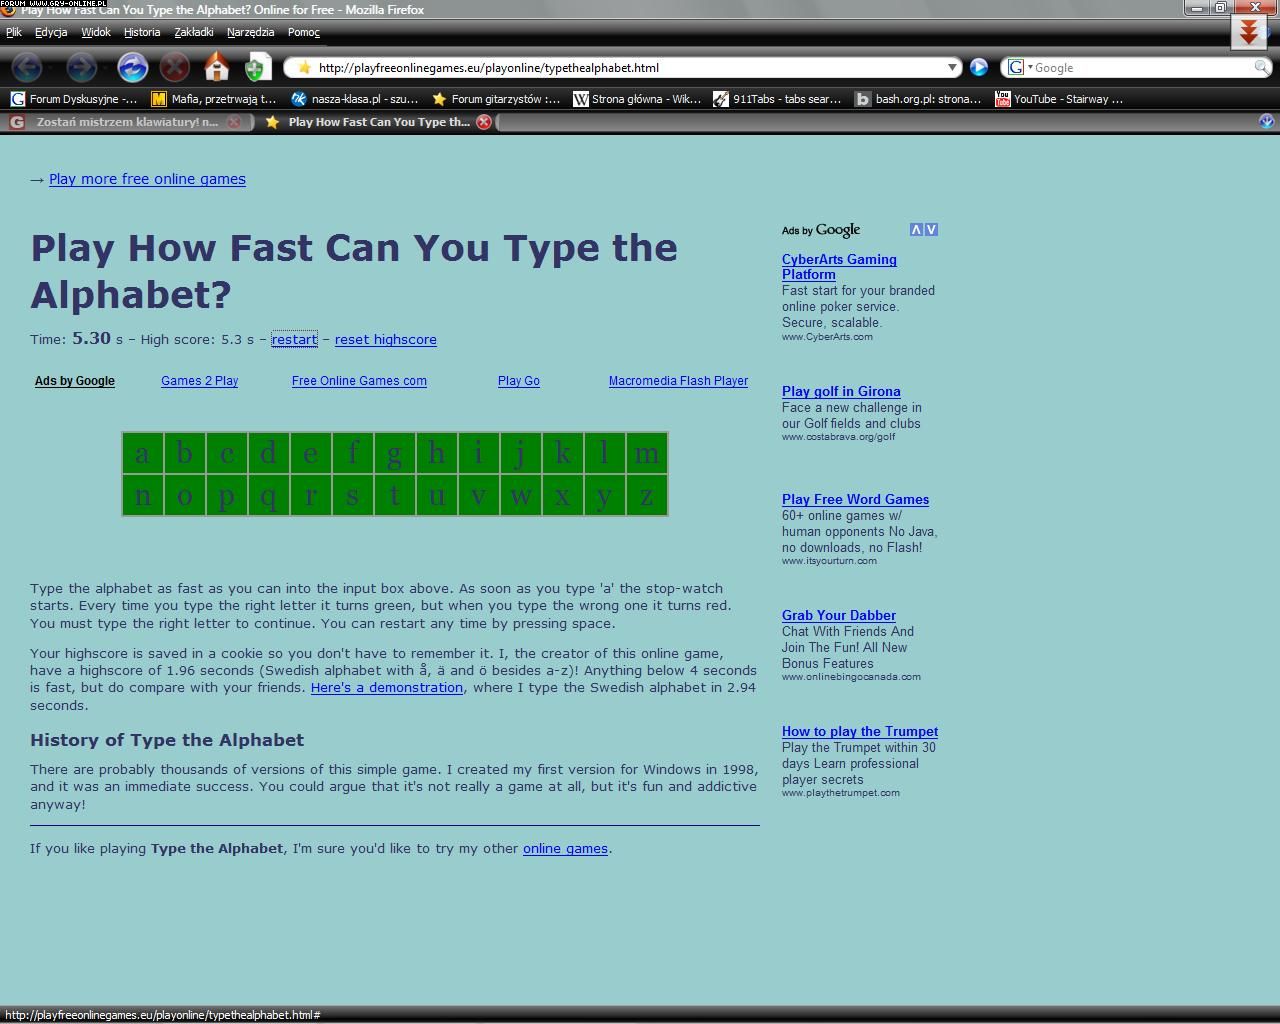Open the Forum gitarzystów bookmark

click(x=496, y=99)
